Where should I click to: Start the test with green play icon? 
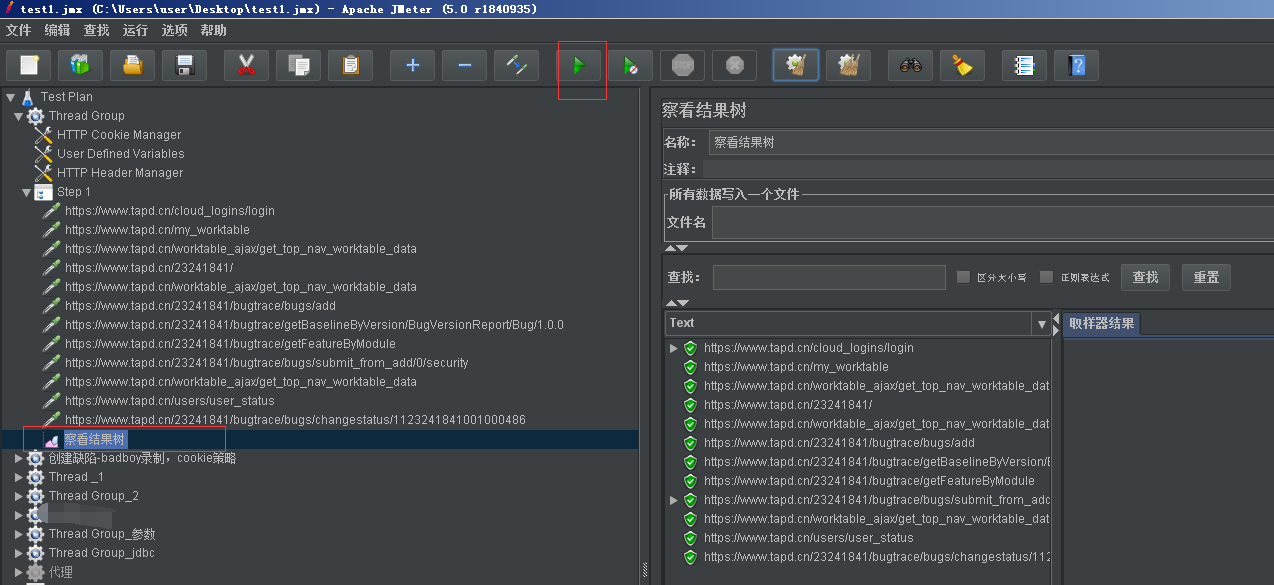tap(578, 66)
